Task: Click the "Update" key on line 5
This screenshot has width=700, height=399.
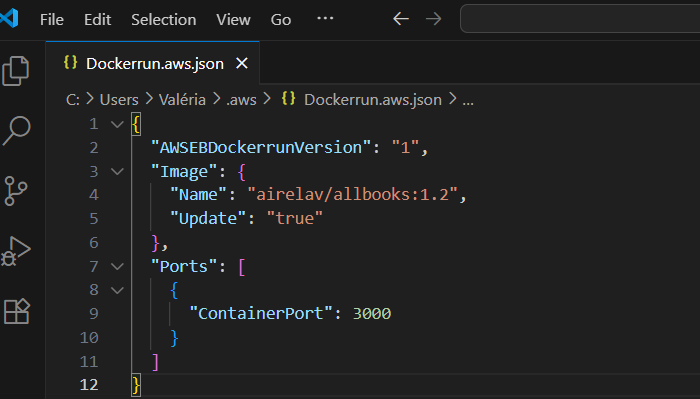Action: [x=208, y=218]
